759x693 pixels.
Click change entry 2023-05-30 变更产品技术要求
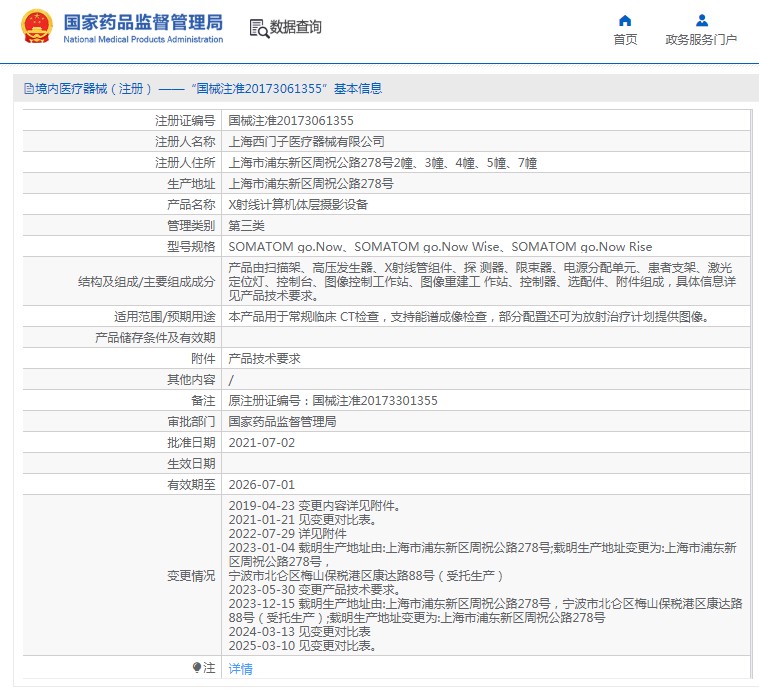[315, 590]
